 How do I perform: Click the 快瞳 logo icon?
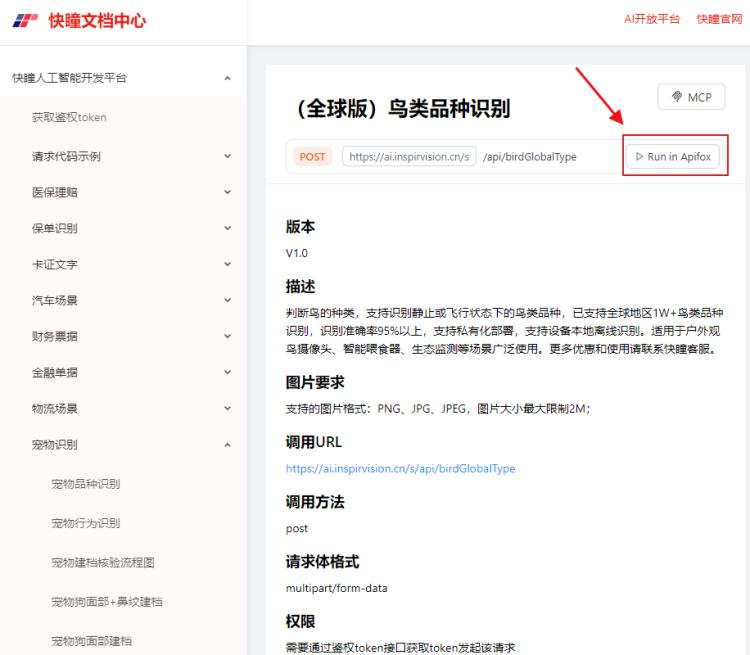click(x=25, y=21)
